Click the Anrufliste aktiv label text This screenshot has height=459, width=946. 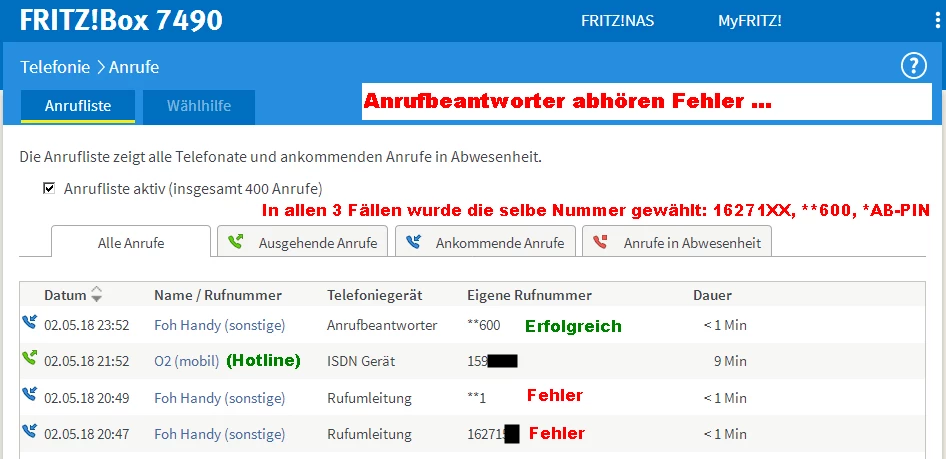pyautogui.click(x=193, y=189)
